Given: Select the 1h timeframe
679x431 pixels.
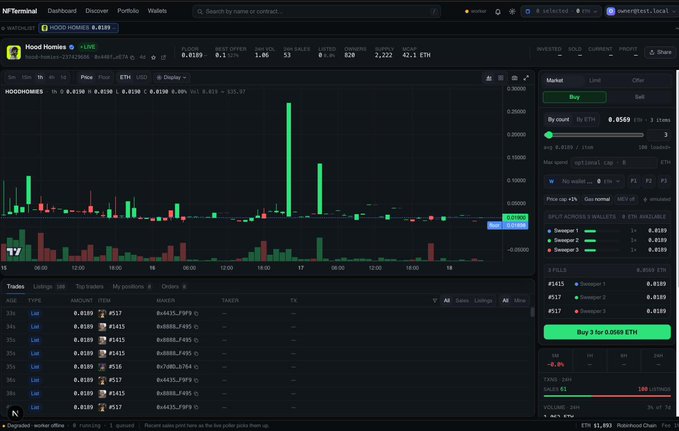Looking at the screenshot, I should [40, 78].
